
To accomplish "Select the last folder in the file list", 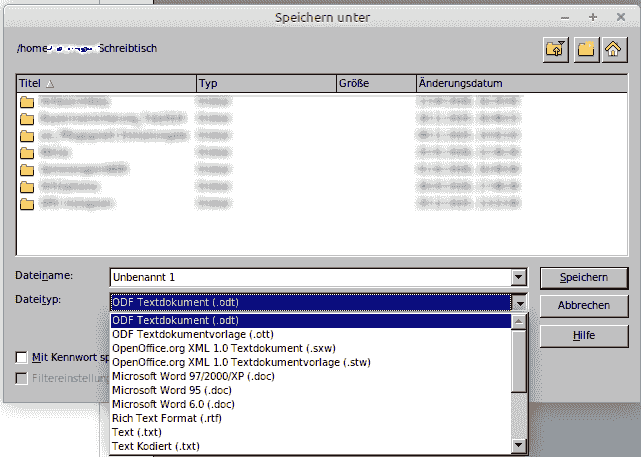I will tap(27, 204).
